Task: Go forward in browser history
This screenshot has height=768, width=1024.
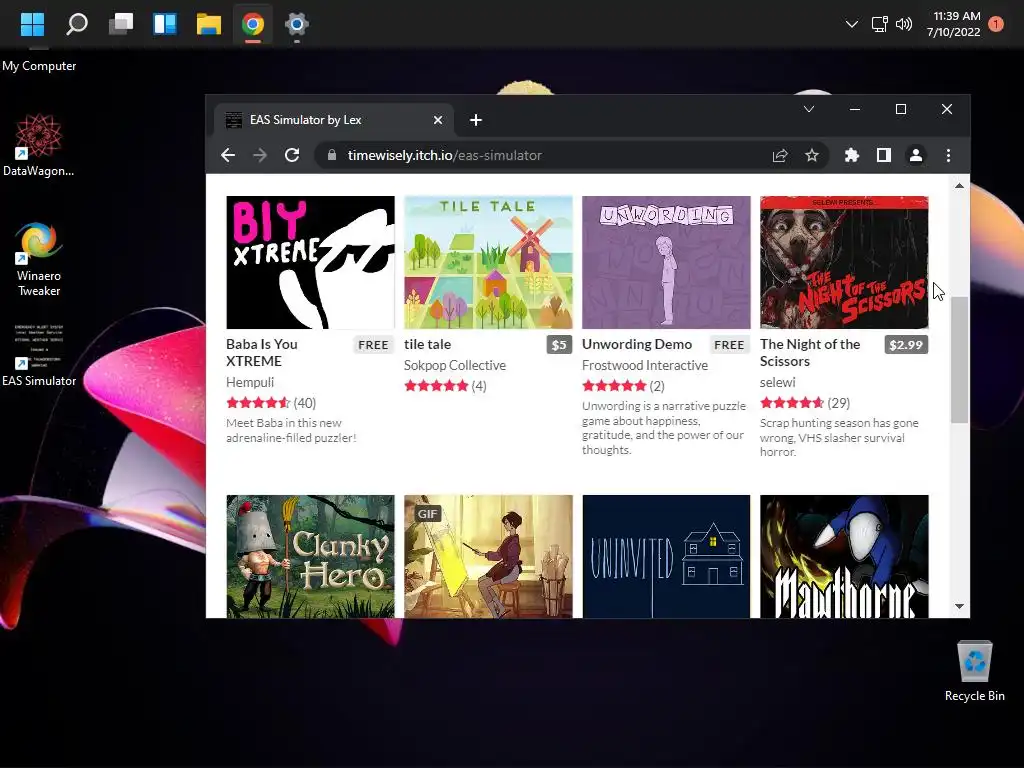Action: click(x=260, y=155)
